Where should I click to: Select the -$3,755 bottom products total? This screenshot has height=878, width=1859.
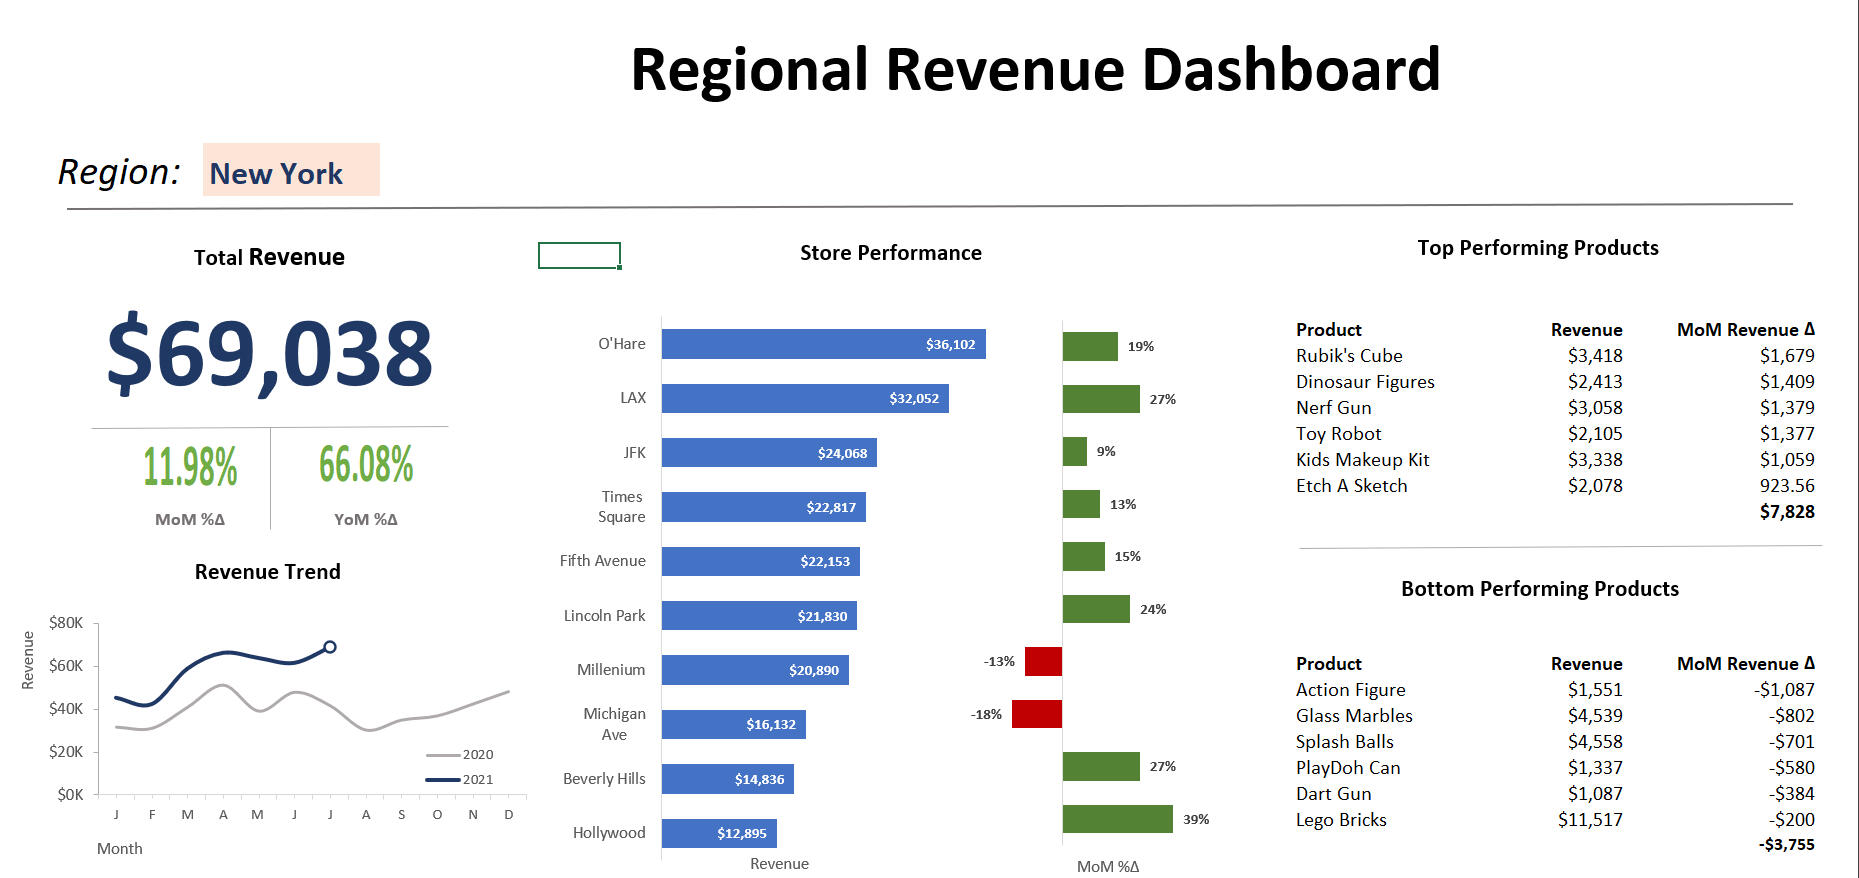[1786, 845]
